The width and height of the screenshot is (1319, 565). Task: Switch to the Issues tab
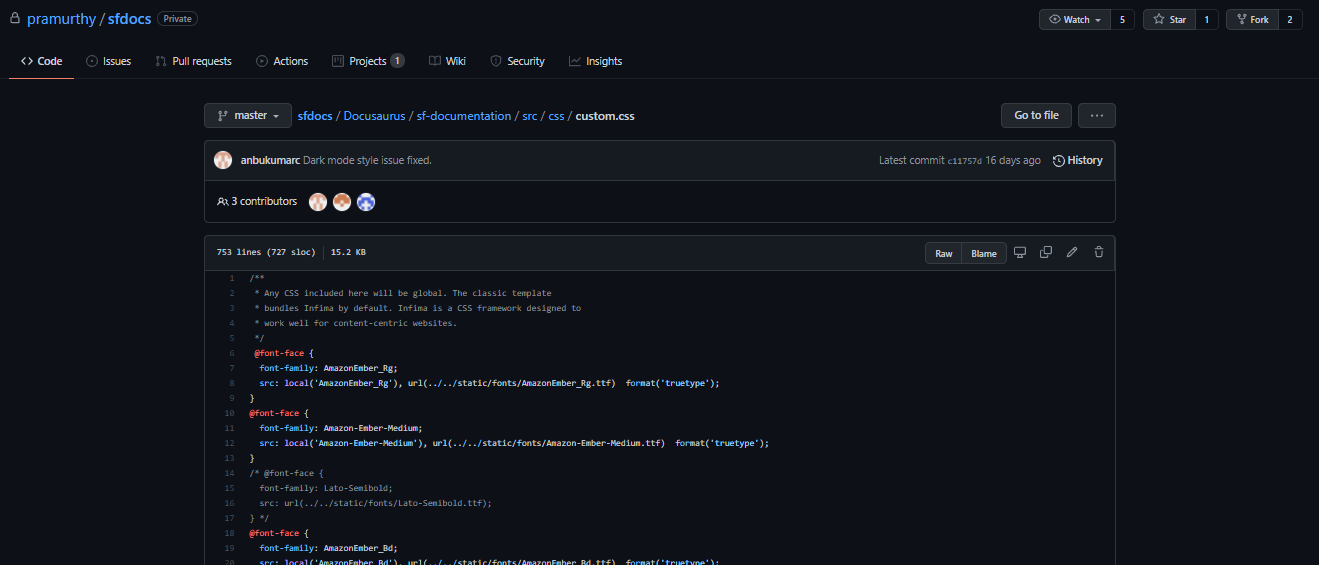click(108, 61)
